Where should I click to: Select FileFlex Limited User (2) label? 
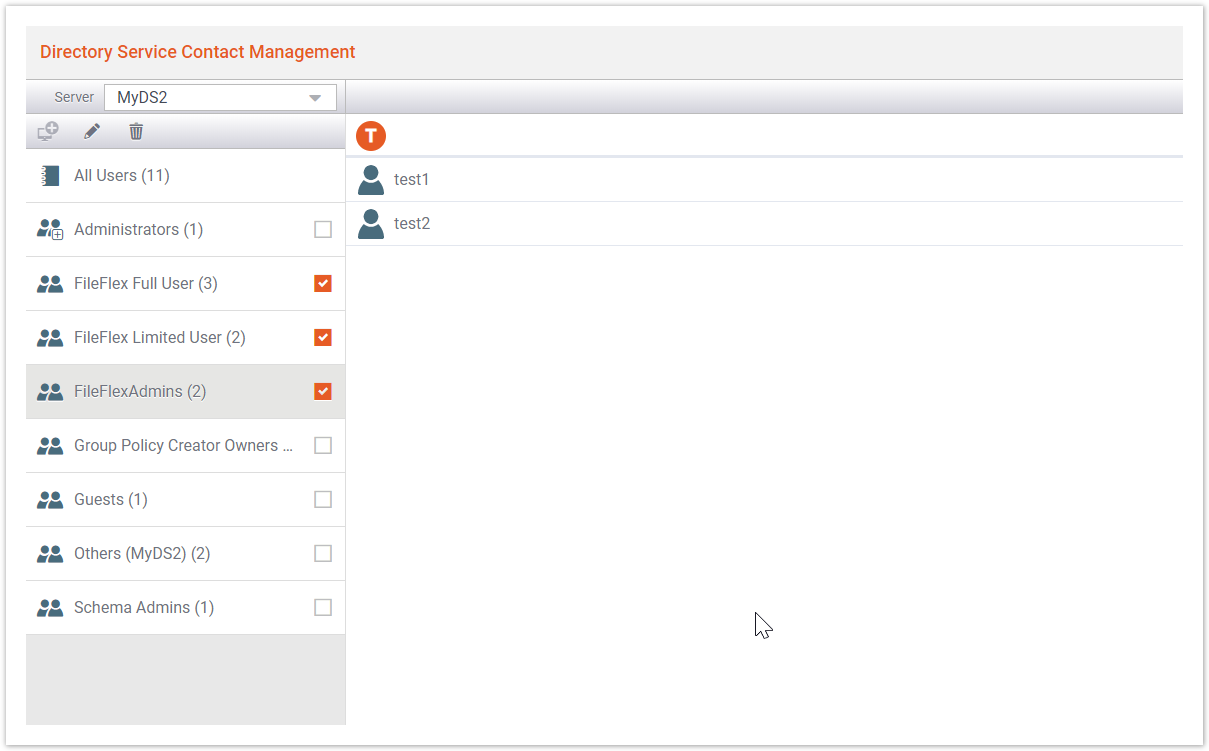coord(160,338)
